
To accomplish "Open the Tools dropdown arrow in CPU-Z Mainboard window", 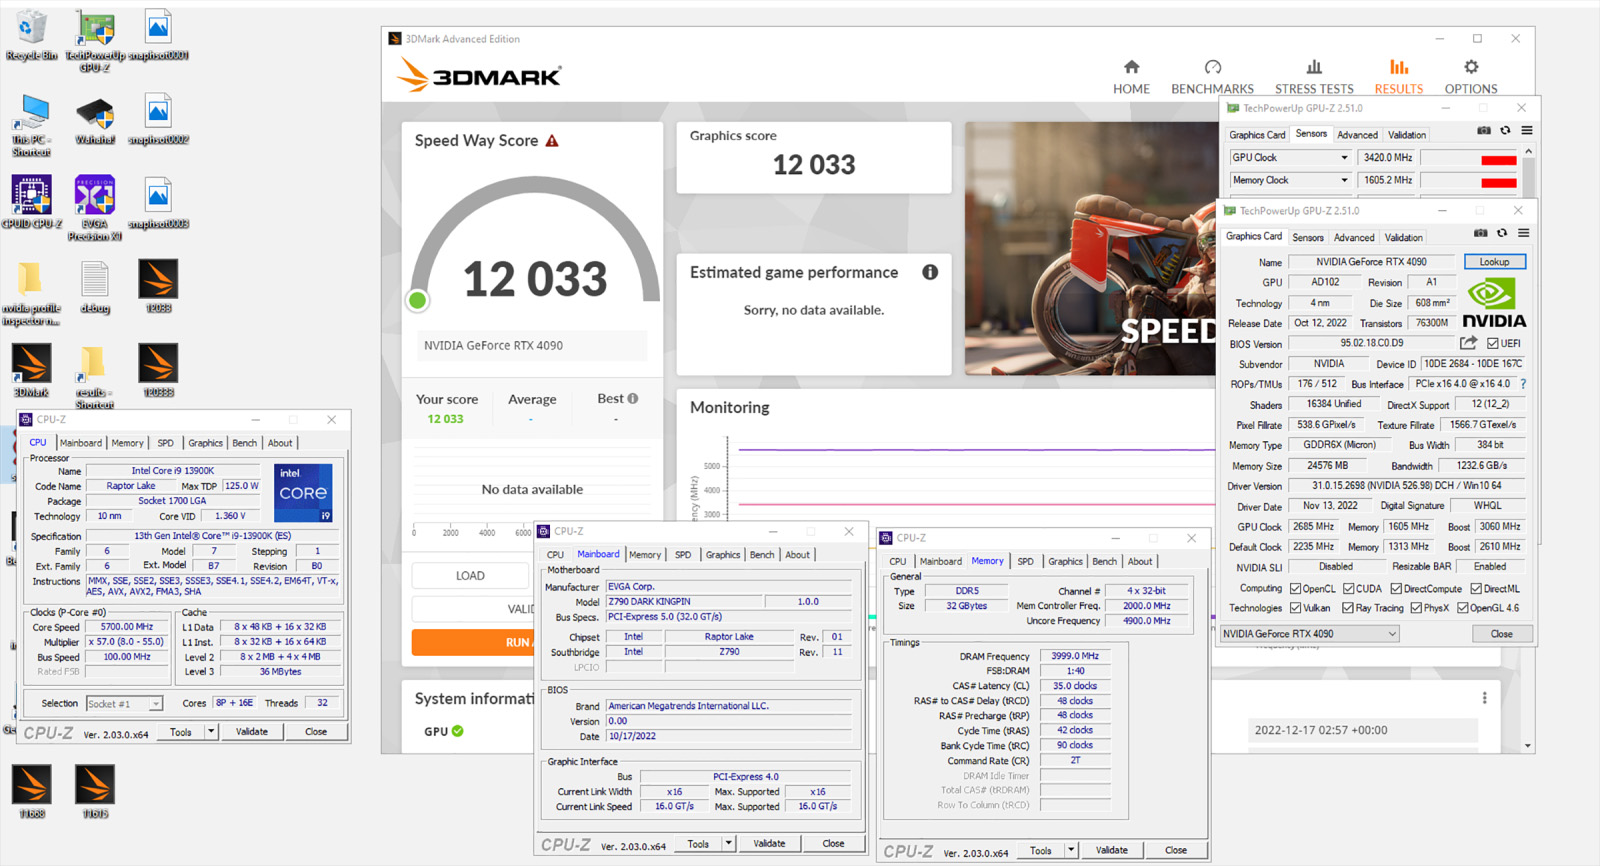I will tap(729, 844).
